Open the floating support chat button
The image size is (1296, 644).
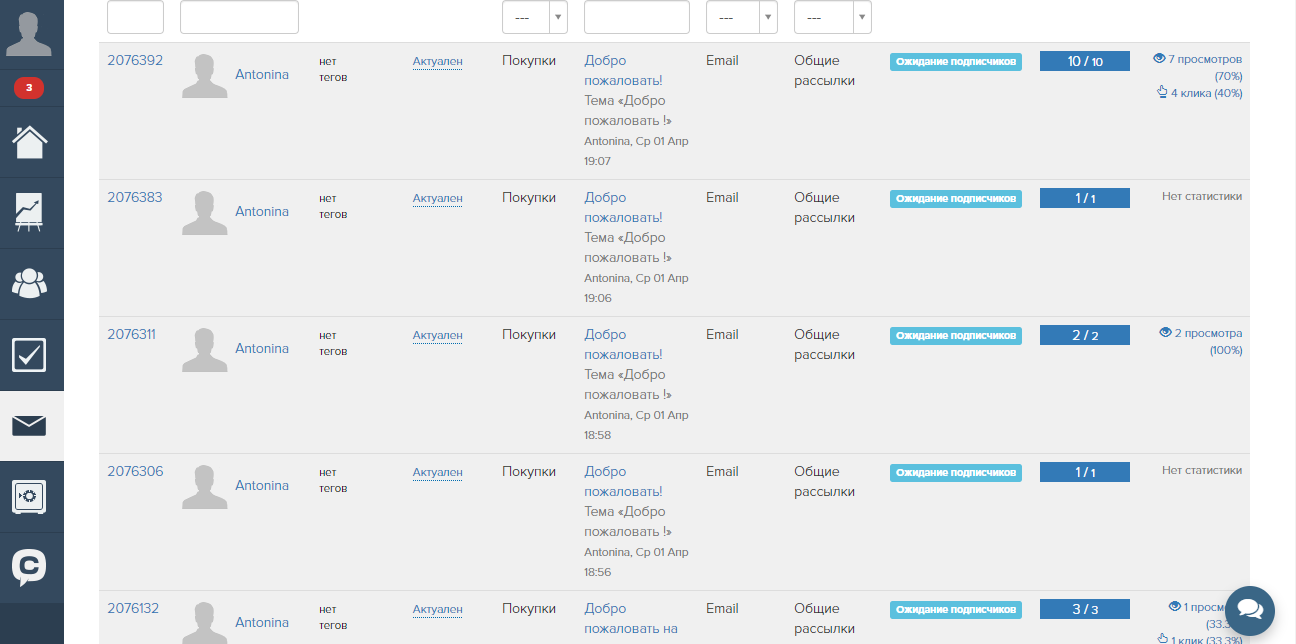1249,610
